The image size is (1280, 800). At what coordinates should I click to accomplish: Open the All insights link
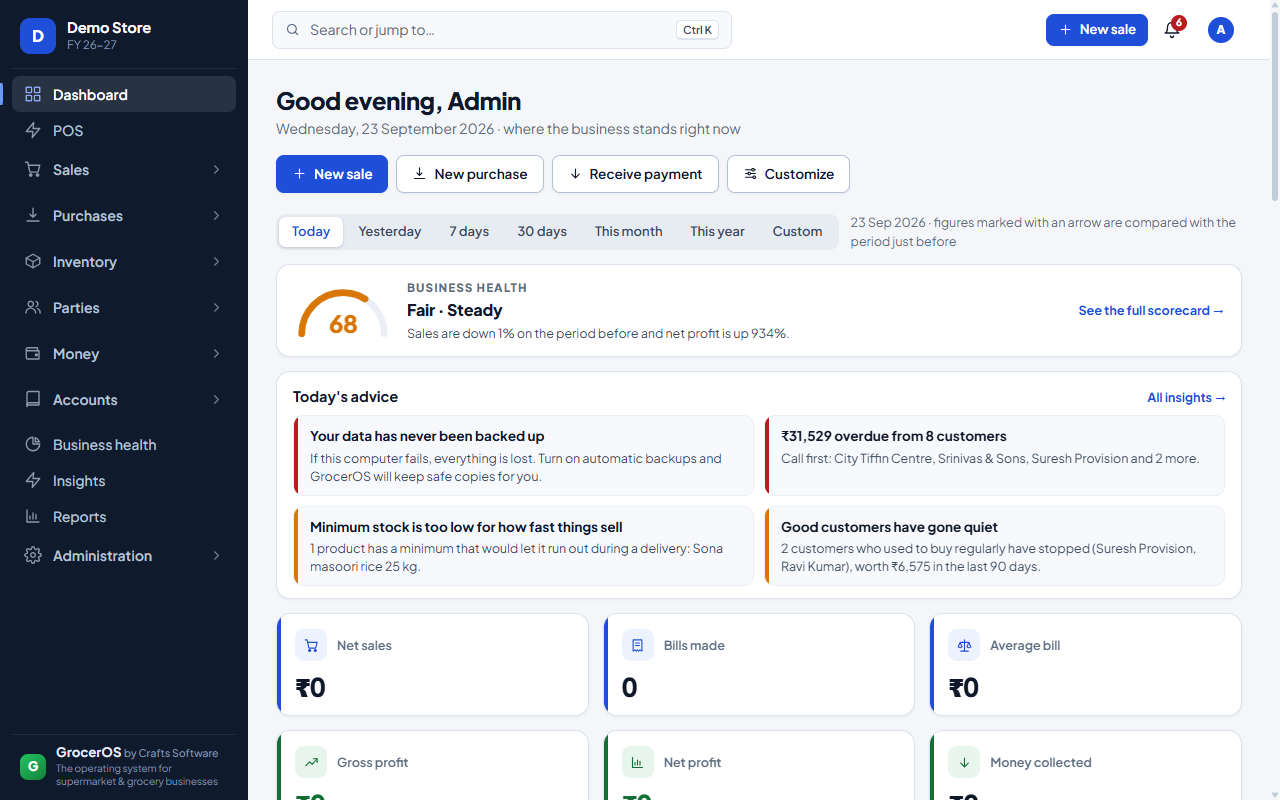pyautogui.click(x=1186, y=398)
